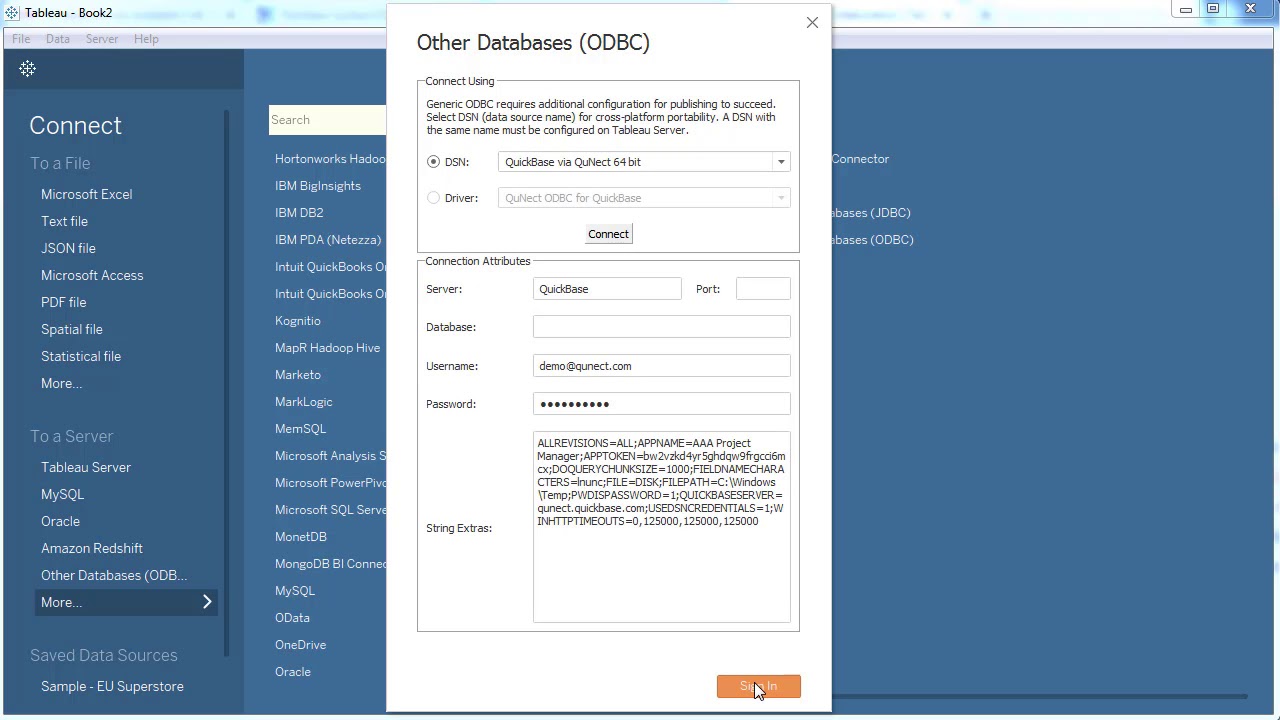This screenshot has width=1280, height=720.
Task: Click the Tableau icon in the title bar
Action: tap(10, 12)
